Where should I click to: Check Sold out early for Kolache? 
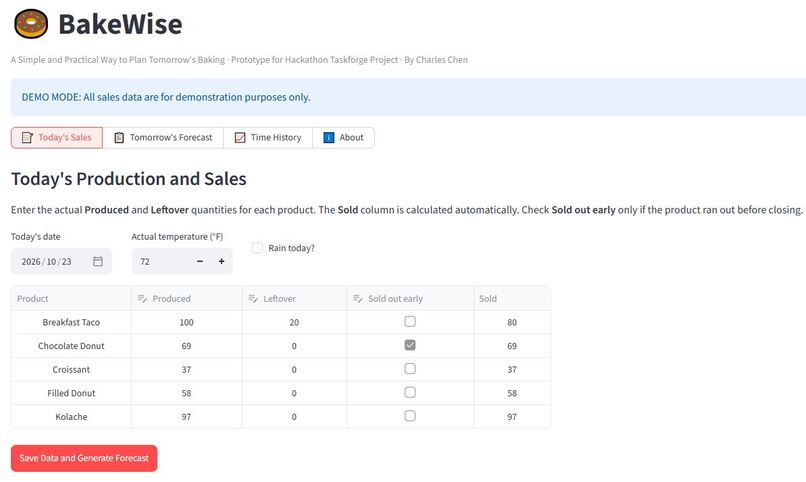tap(410, 416)
